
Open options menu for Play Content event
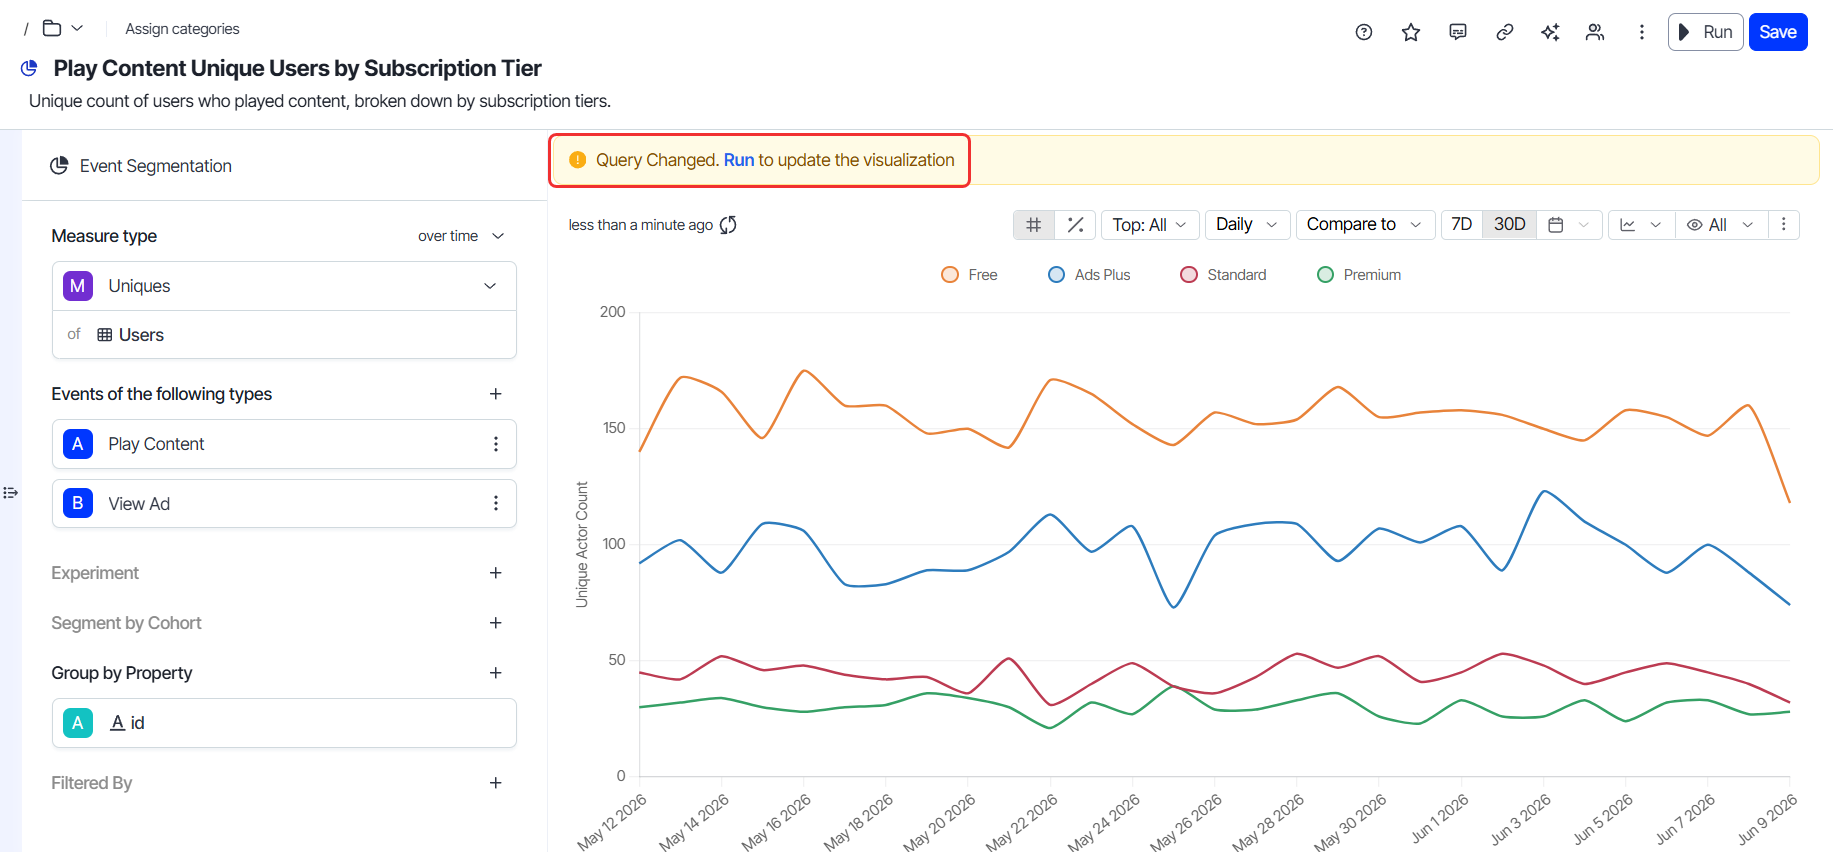point(496,444)
